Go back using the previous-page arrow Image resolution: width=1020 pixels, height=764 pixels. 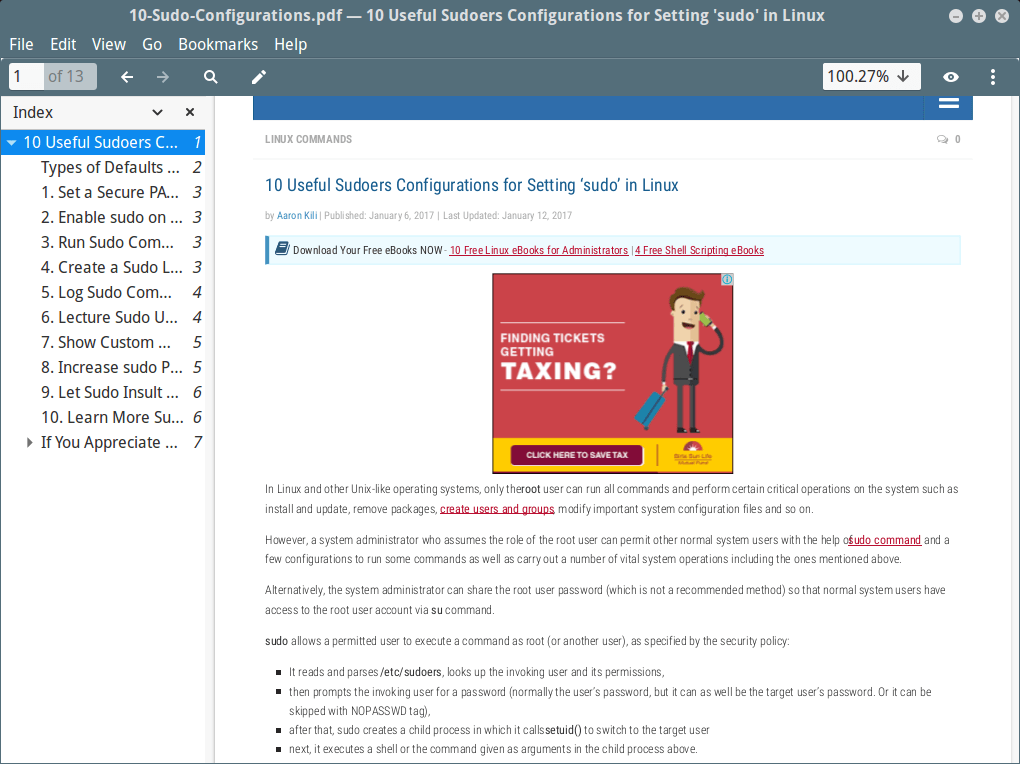point(127,76)
